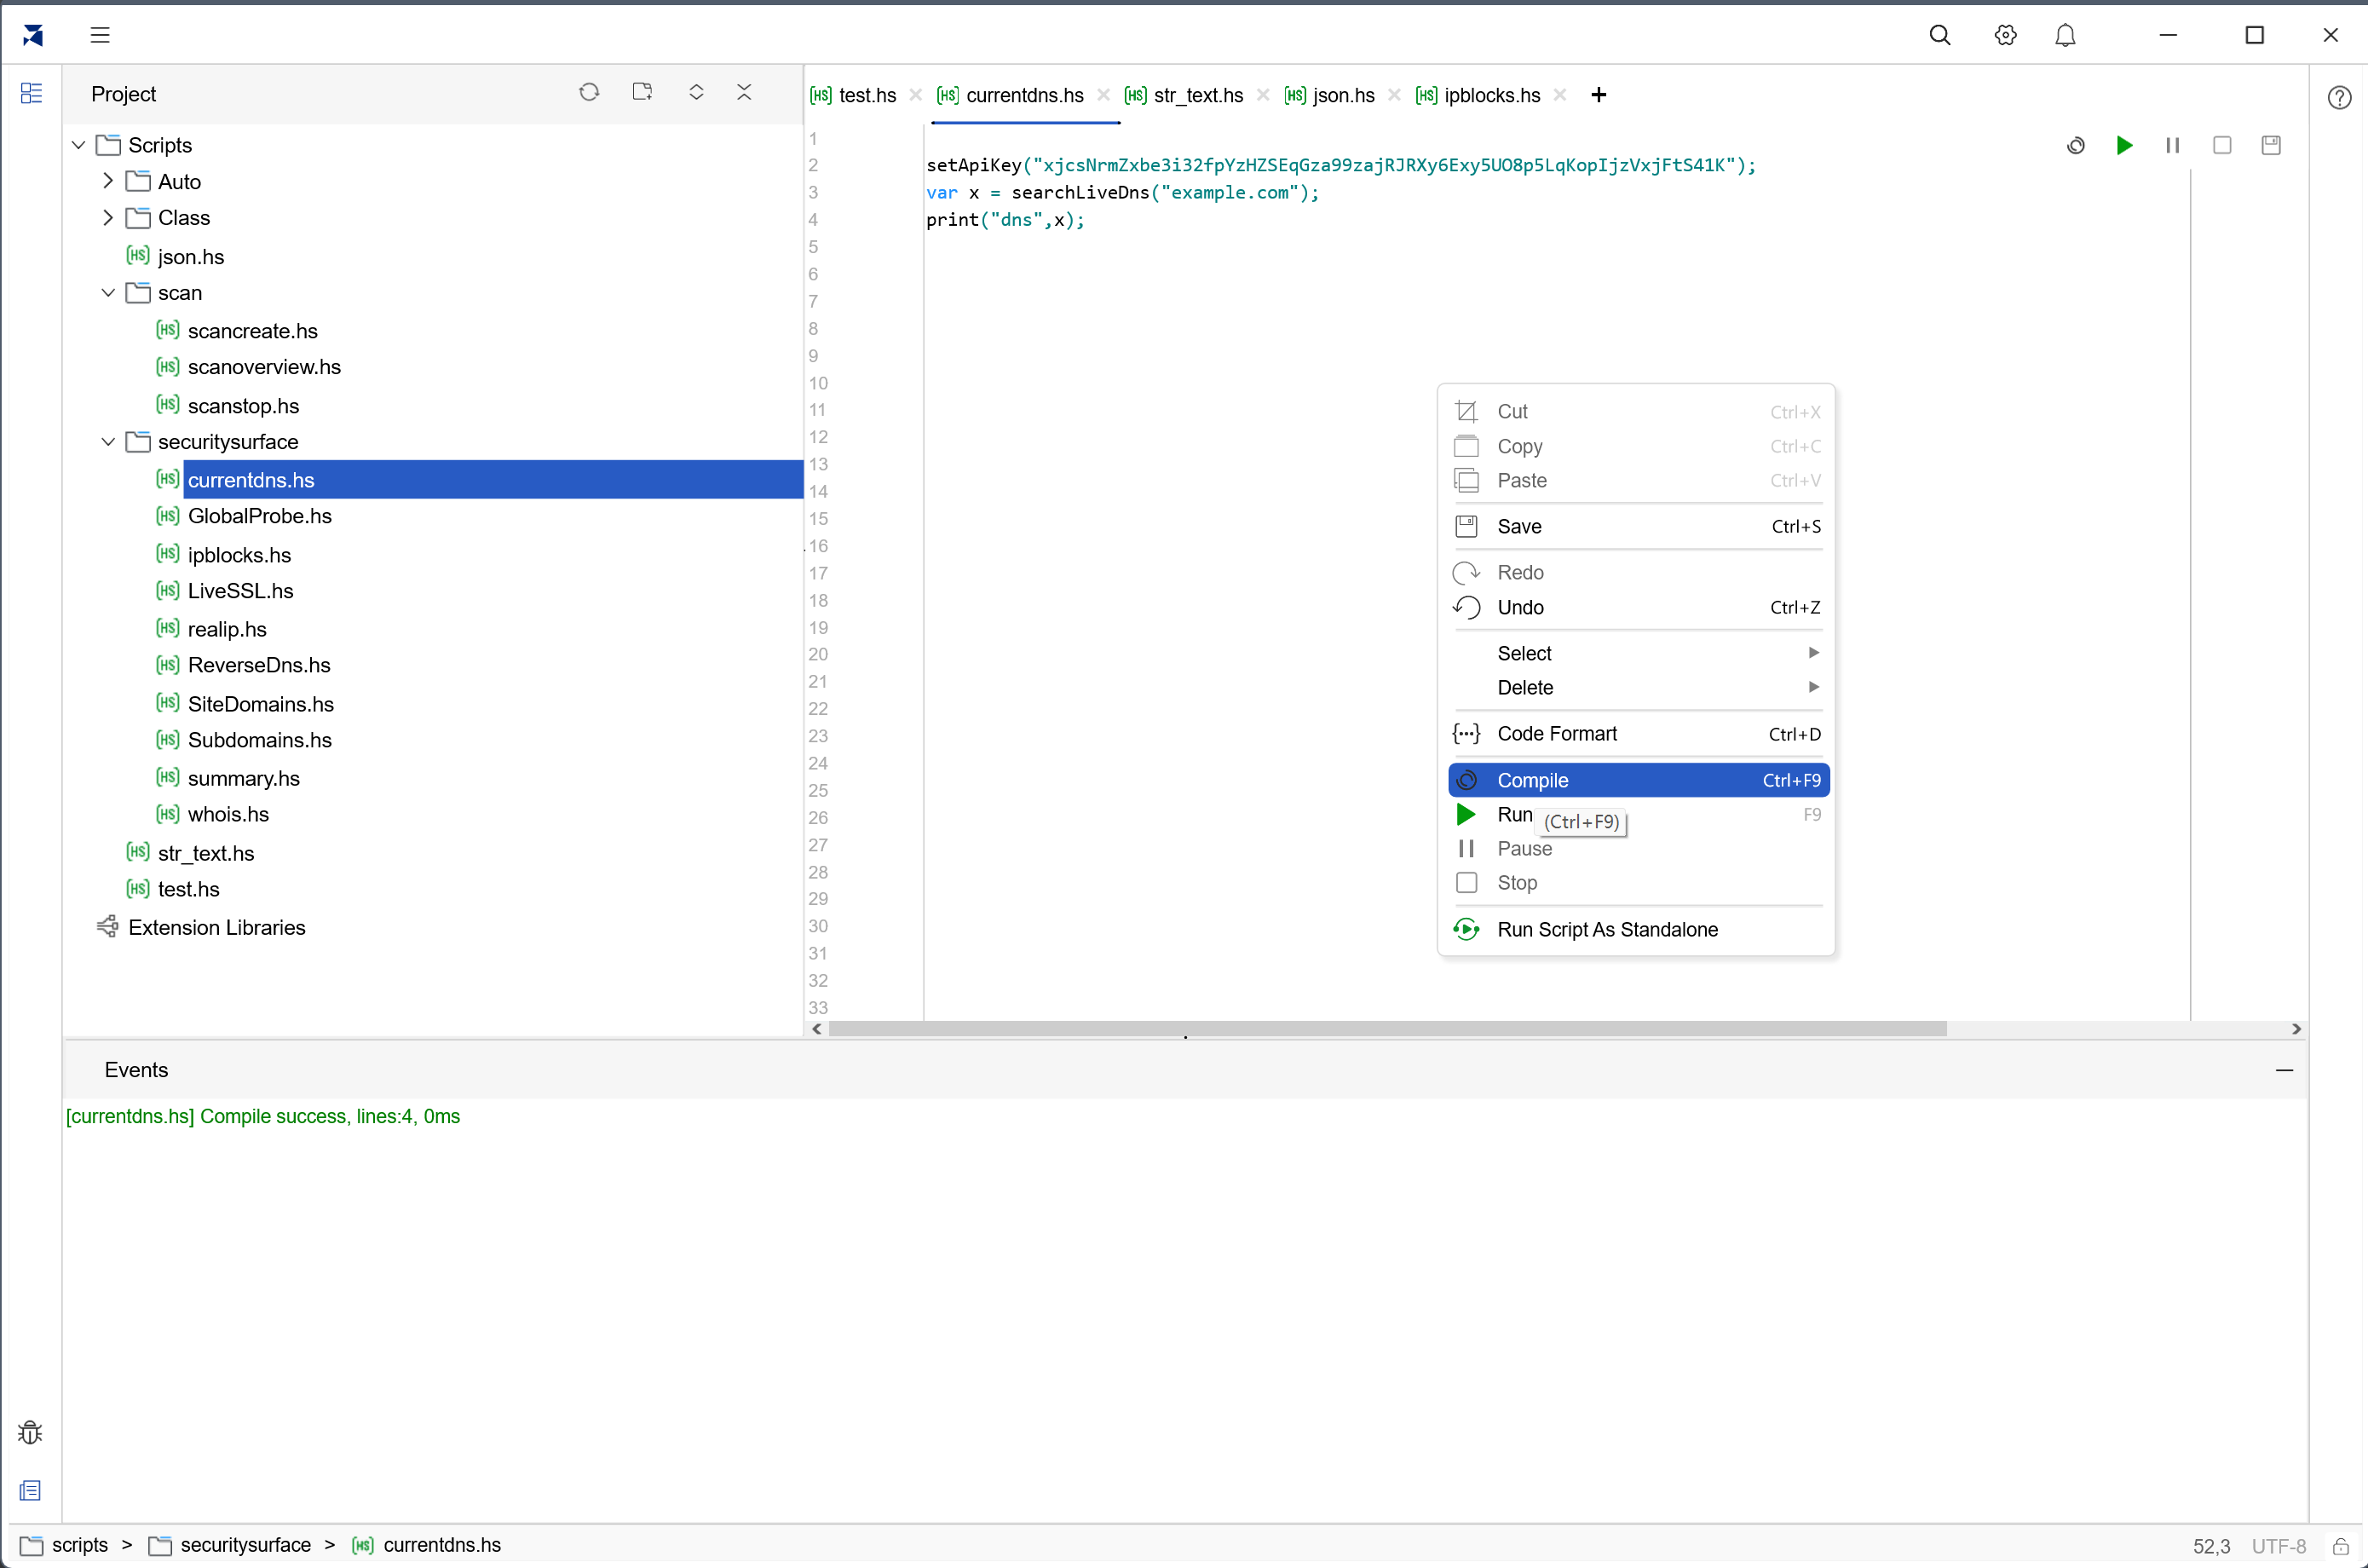Place cursor on the searchLiveDns code line
Image resolution: width=2368 pixels, height=1568 pixels.
pyautogui.click(x=1122, y=192)
